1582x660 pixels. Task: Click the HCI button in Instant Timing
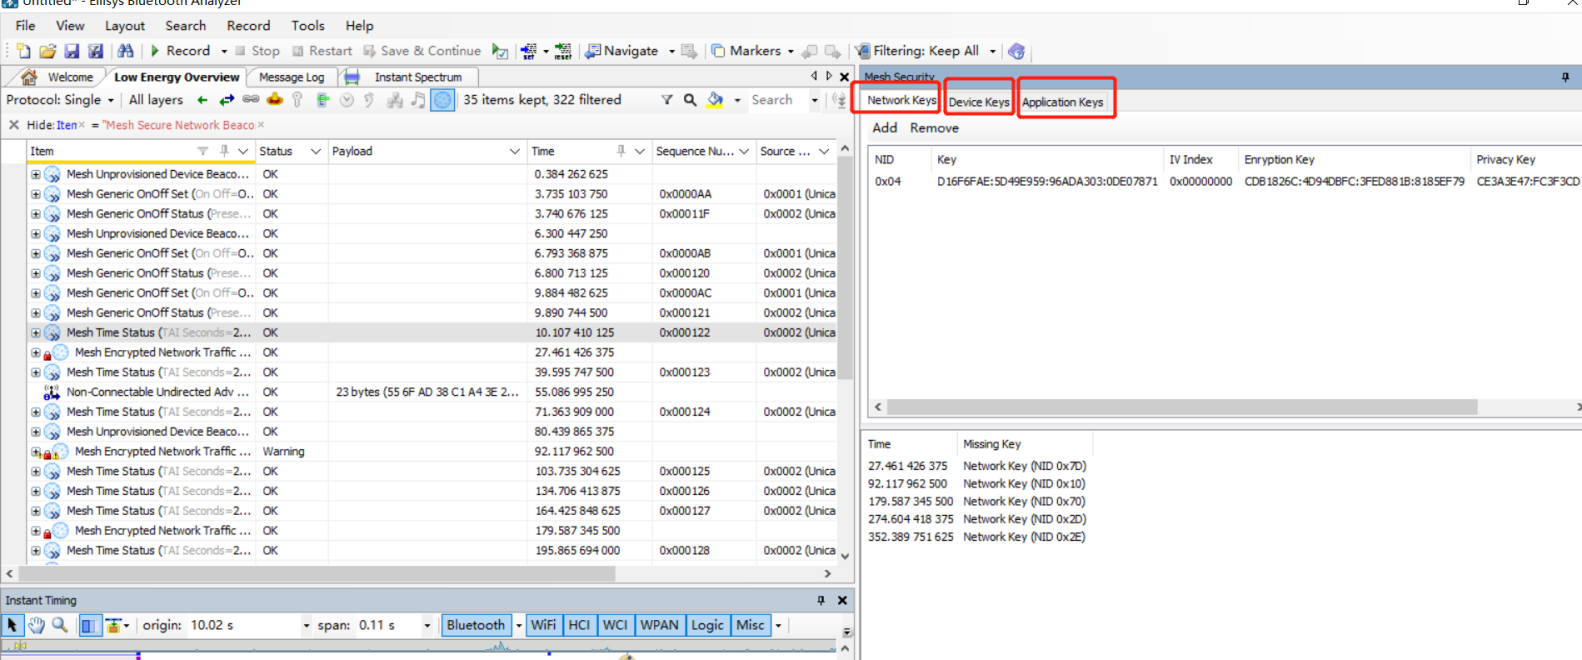[579, 625]
